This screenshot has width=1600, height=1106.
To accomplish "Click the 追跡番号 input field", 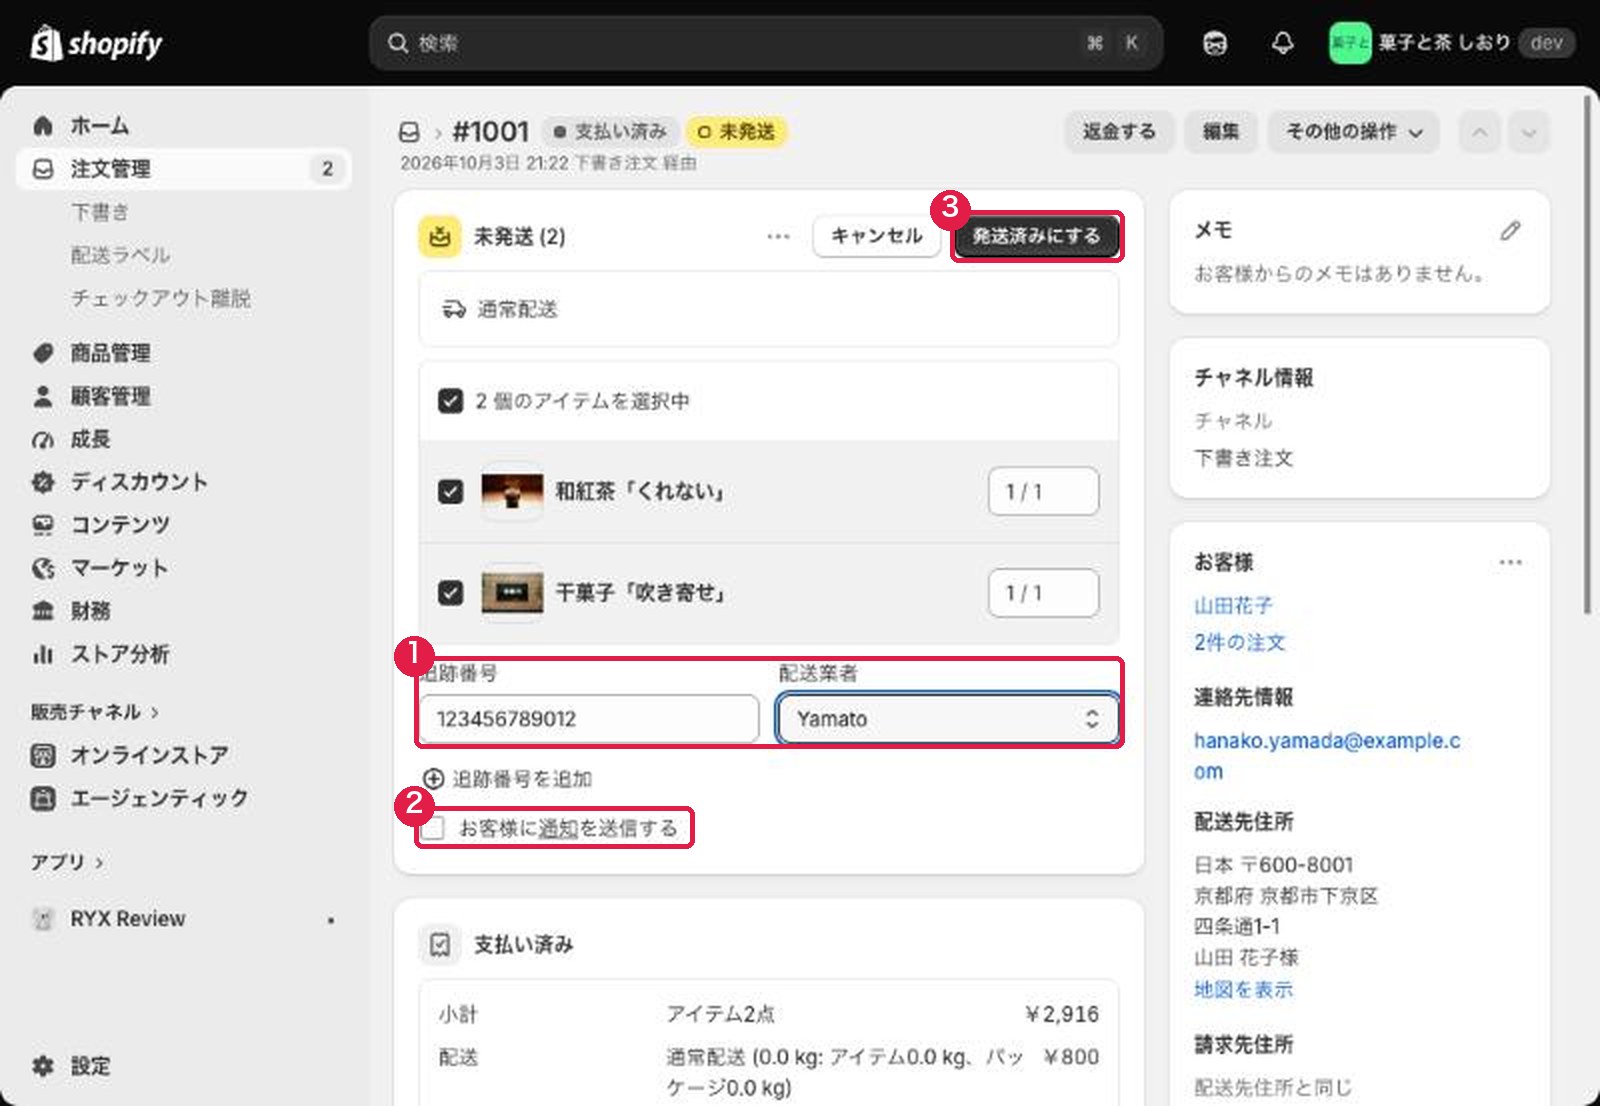I will click(589, 719).
